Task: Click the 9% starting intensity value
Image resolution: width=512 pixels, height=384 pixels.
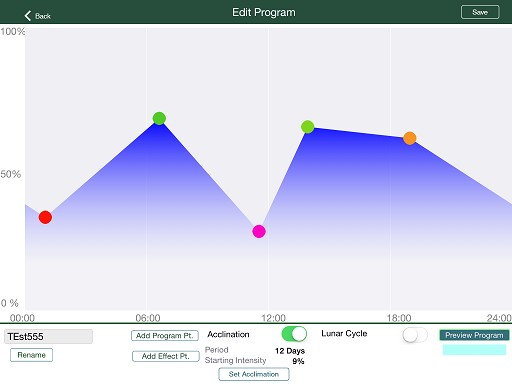Action: click(298, 361)
